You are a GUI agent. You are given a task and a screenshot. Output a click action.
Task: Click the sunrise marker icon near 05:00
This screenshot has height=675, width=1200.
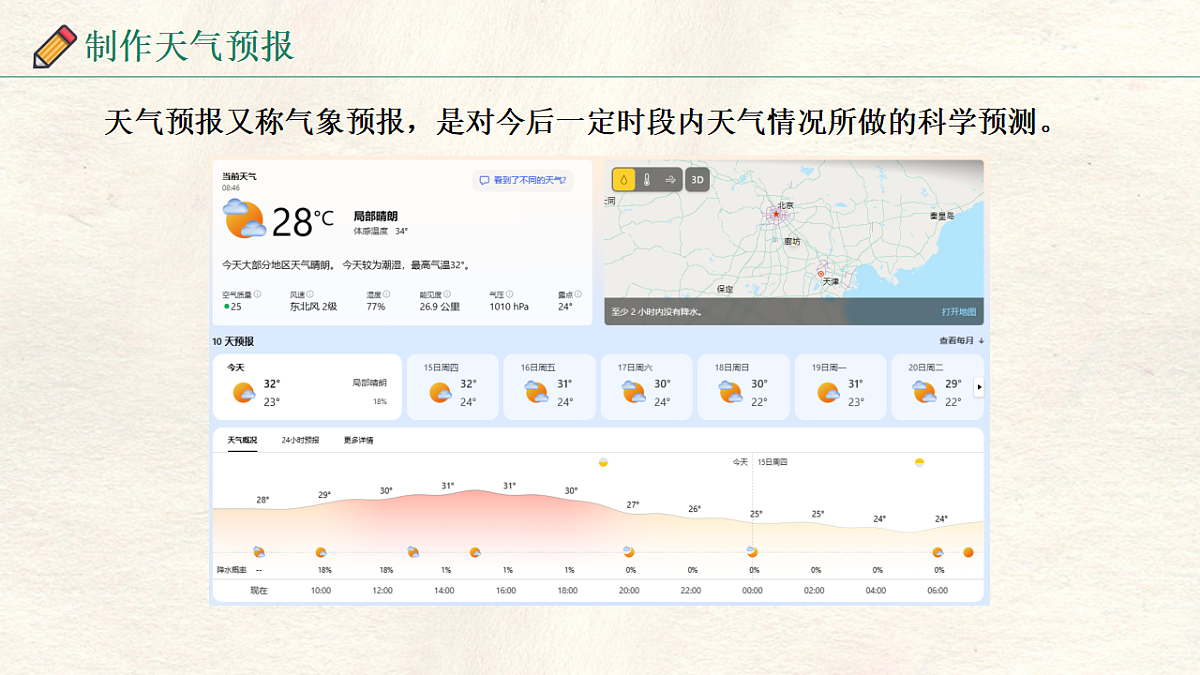click(x=919, y=462)
